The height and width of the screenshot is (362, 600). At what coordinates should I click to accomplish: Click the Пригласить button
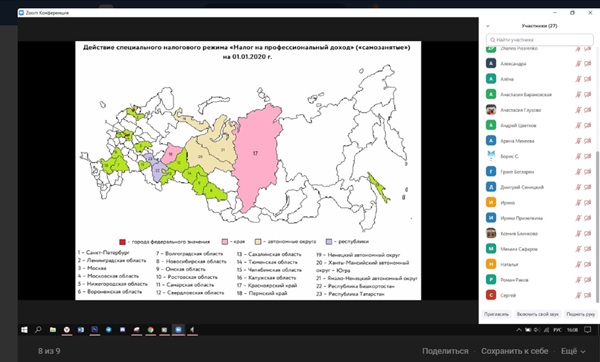click(x=496, y=314)
